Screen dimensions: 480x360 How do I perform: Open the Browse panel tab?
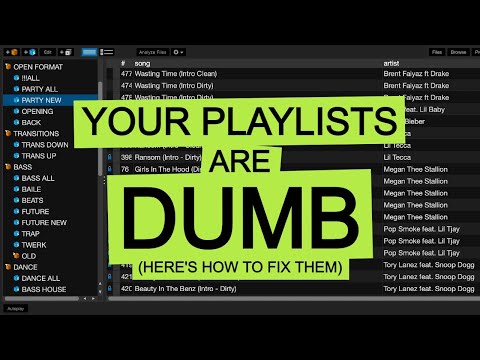(x=458, y=52)
